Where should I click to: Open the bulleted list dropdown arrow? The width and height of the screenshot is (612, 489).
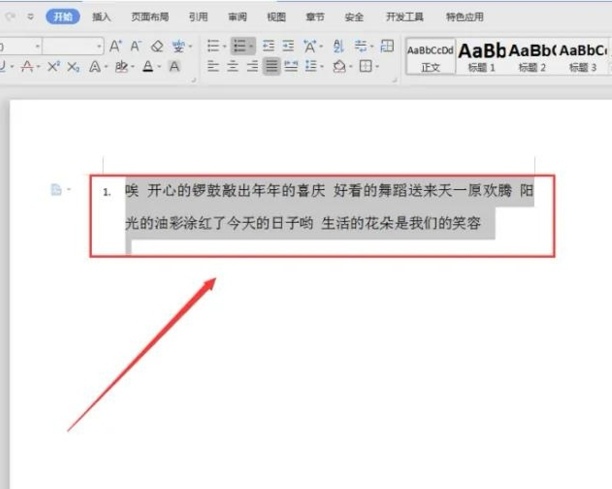[x=224, y=46]
